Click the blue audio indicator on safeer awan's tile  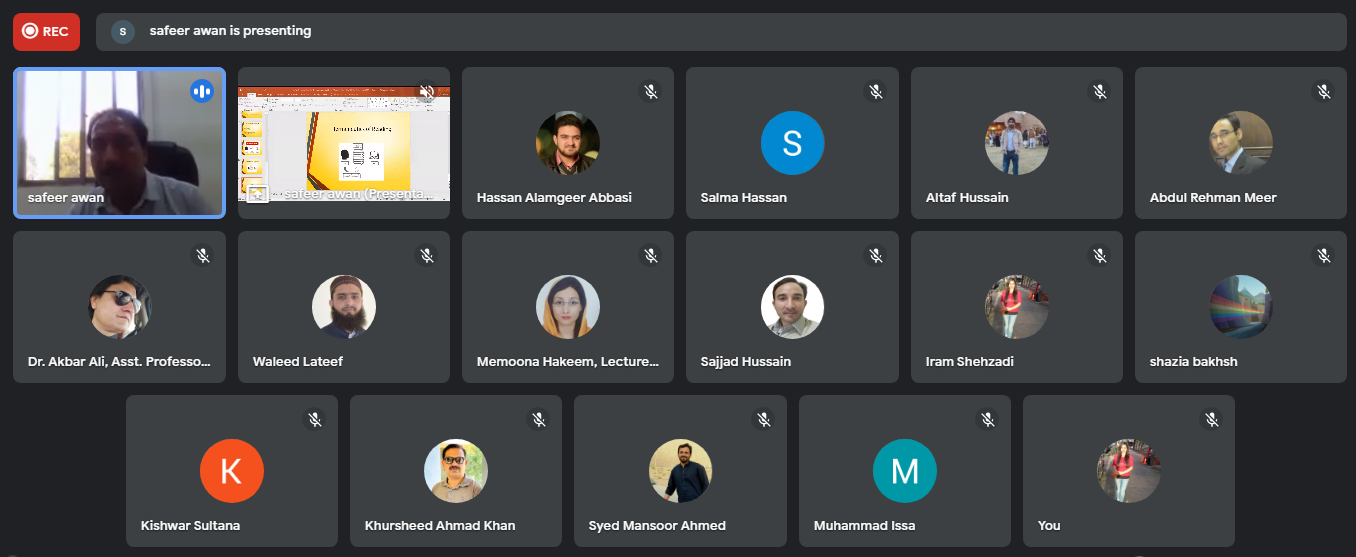pyautogui.click(x=202, y=91)
